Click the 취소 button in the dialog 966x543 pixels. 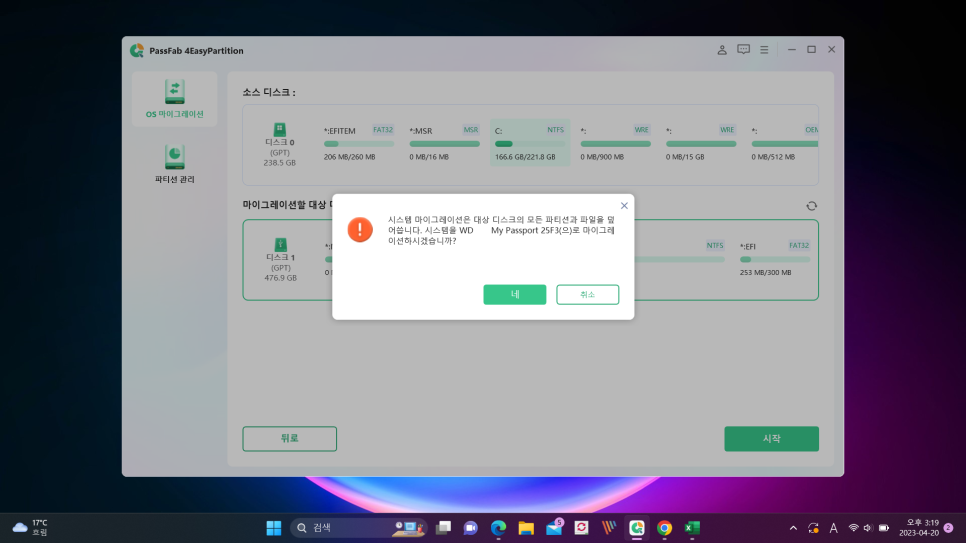[587, 295]
